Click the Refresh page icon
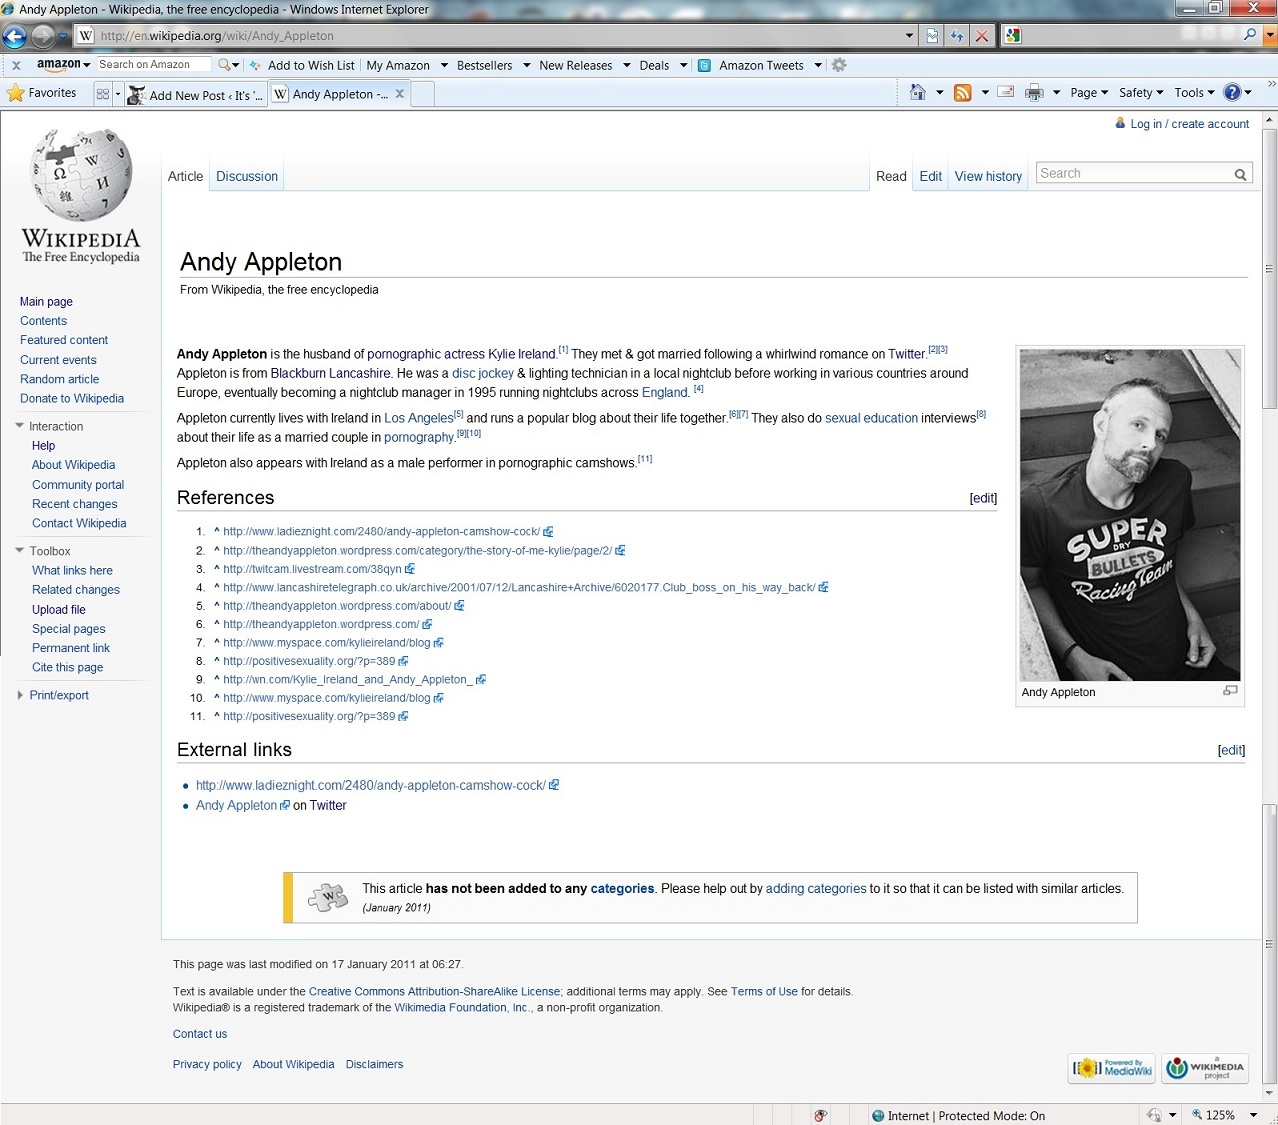Screen dimensions: 1278x1125 (x=957, y=36)
